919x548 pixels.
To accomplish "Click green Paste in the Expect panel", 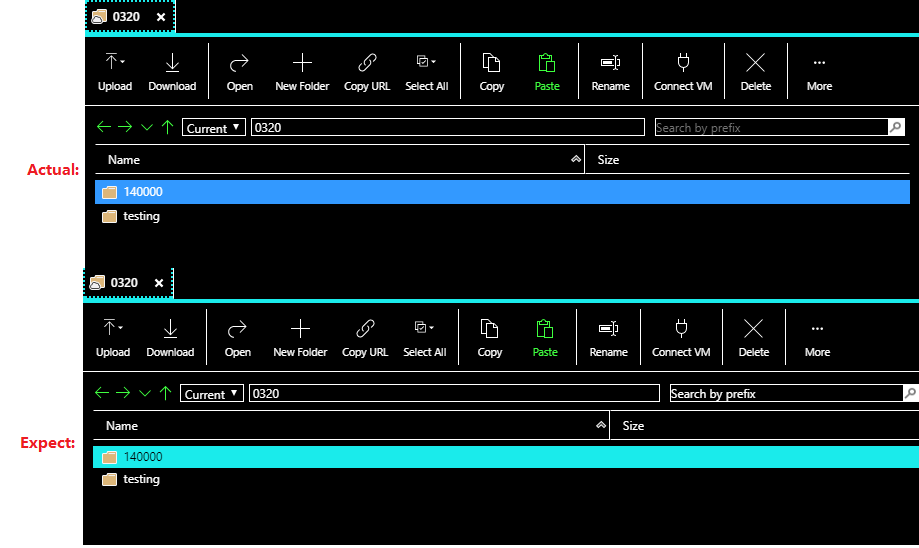I will pos(544,339).
